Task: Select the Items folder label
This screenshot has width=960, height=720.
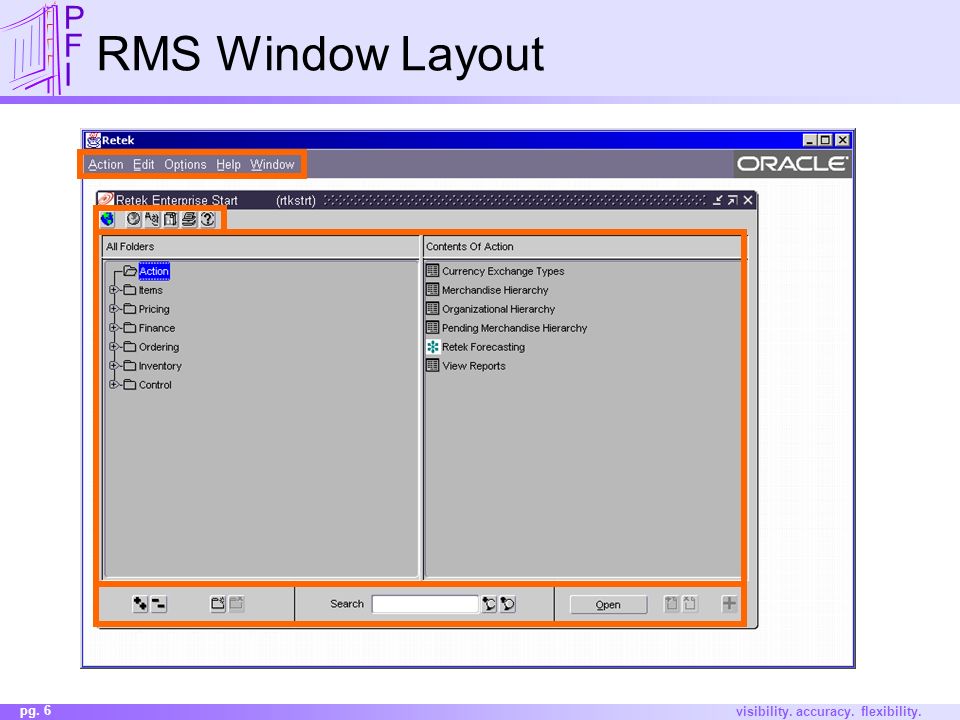Action: click(x=151, y=290)
